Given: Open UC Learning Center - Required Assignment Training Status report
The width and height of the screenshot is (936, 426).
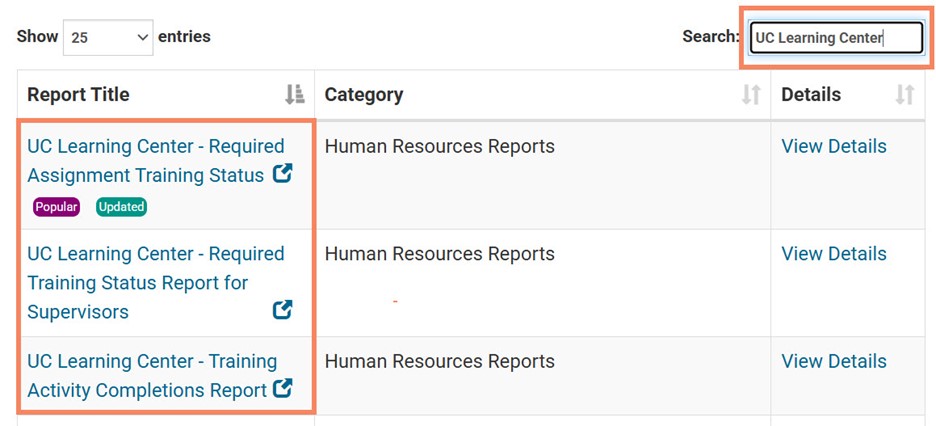Looking at the screenshot, I should [156, 160].
